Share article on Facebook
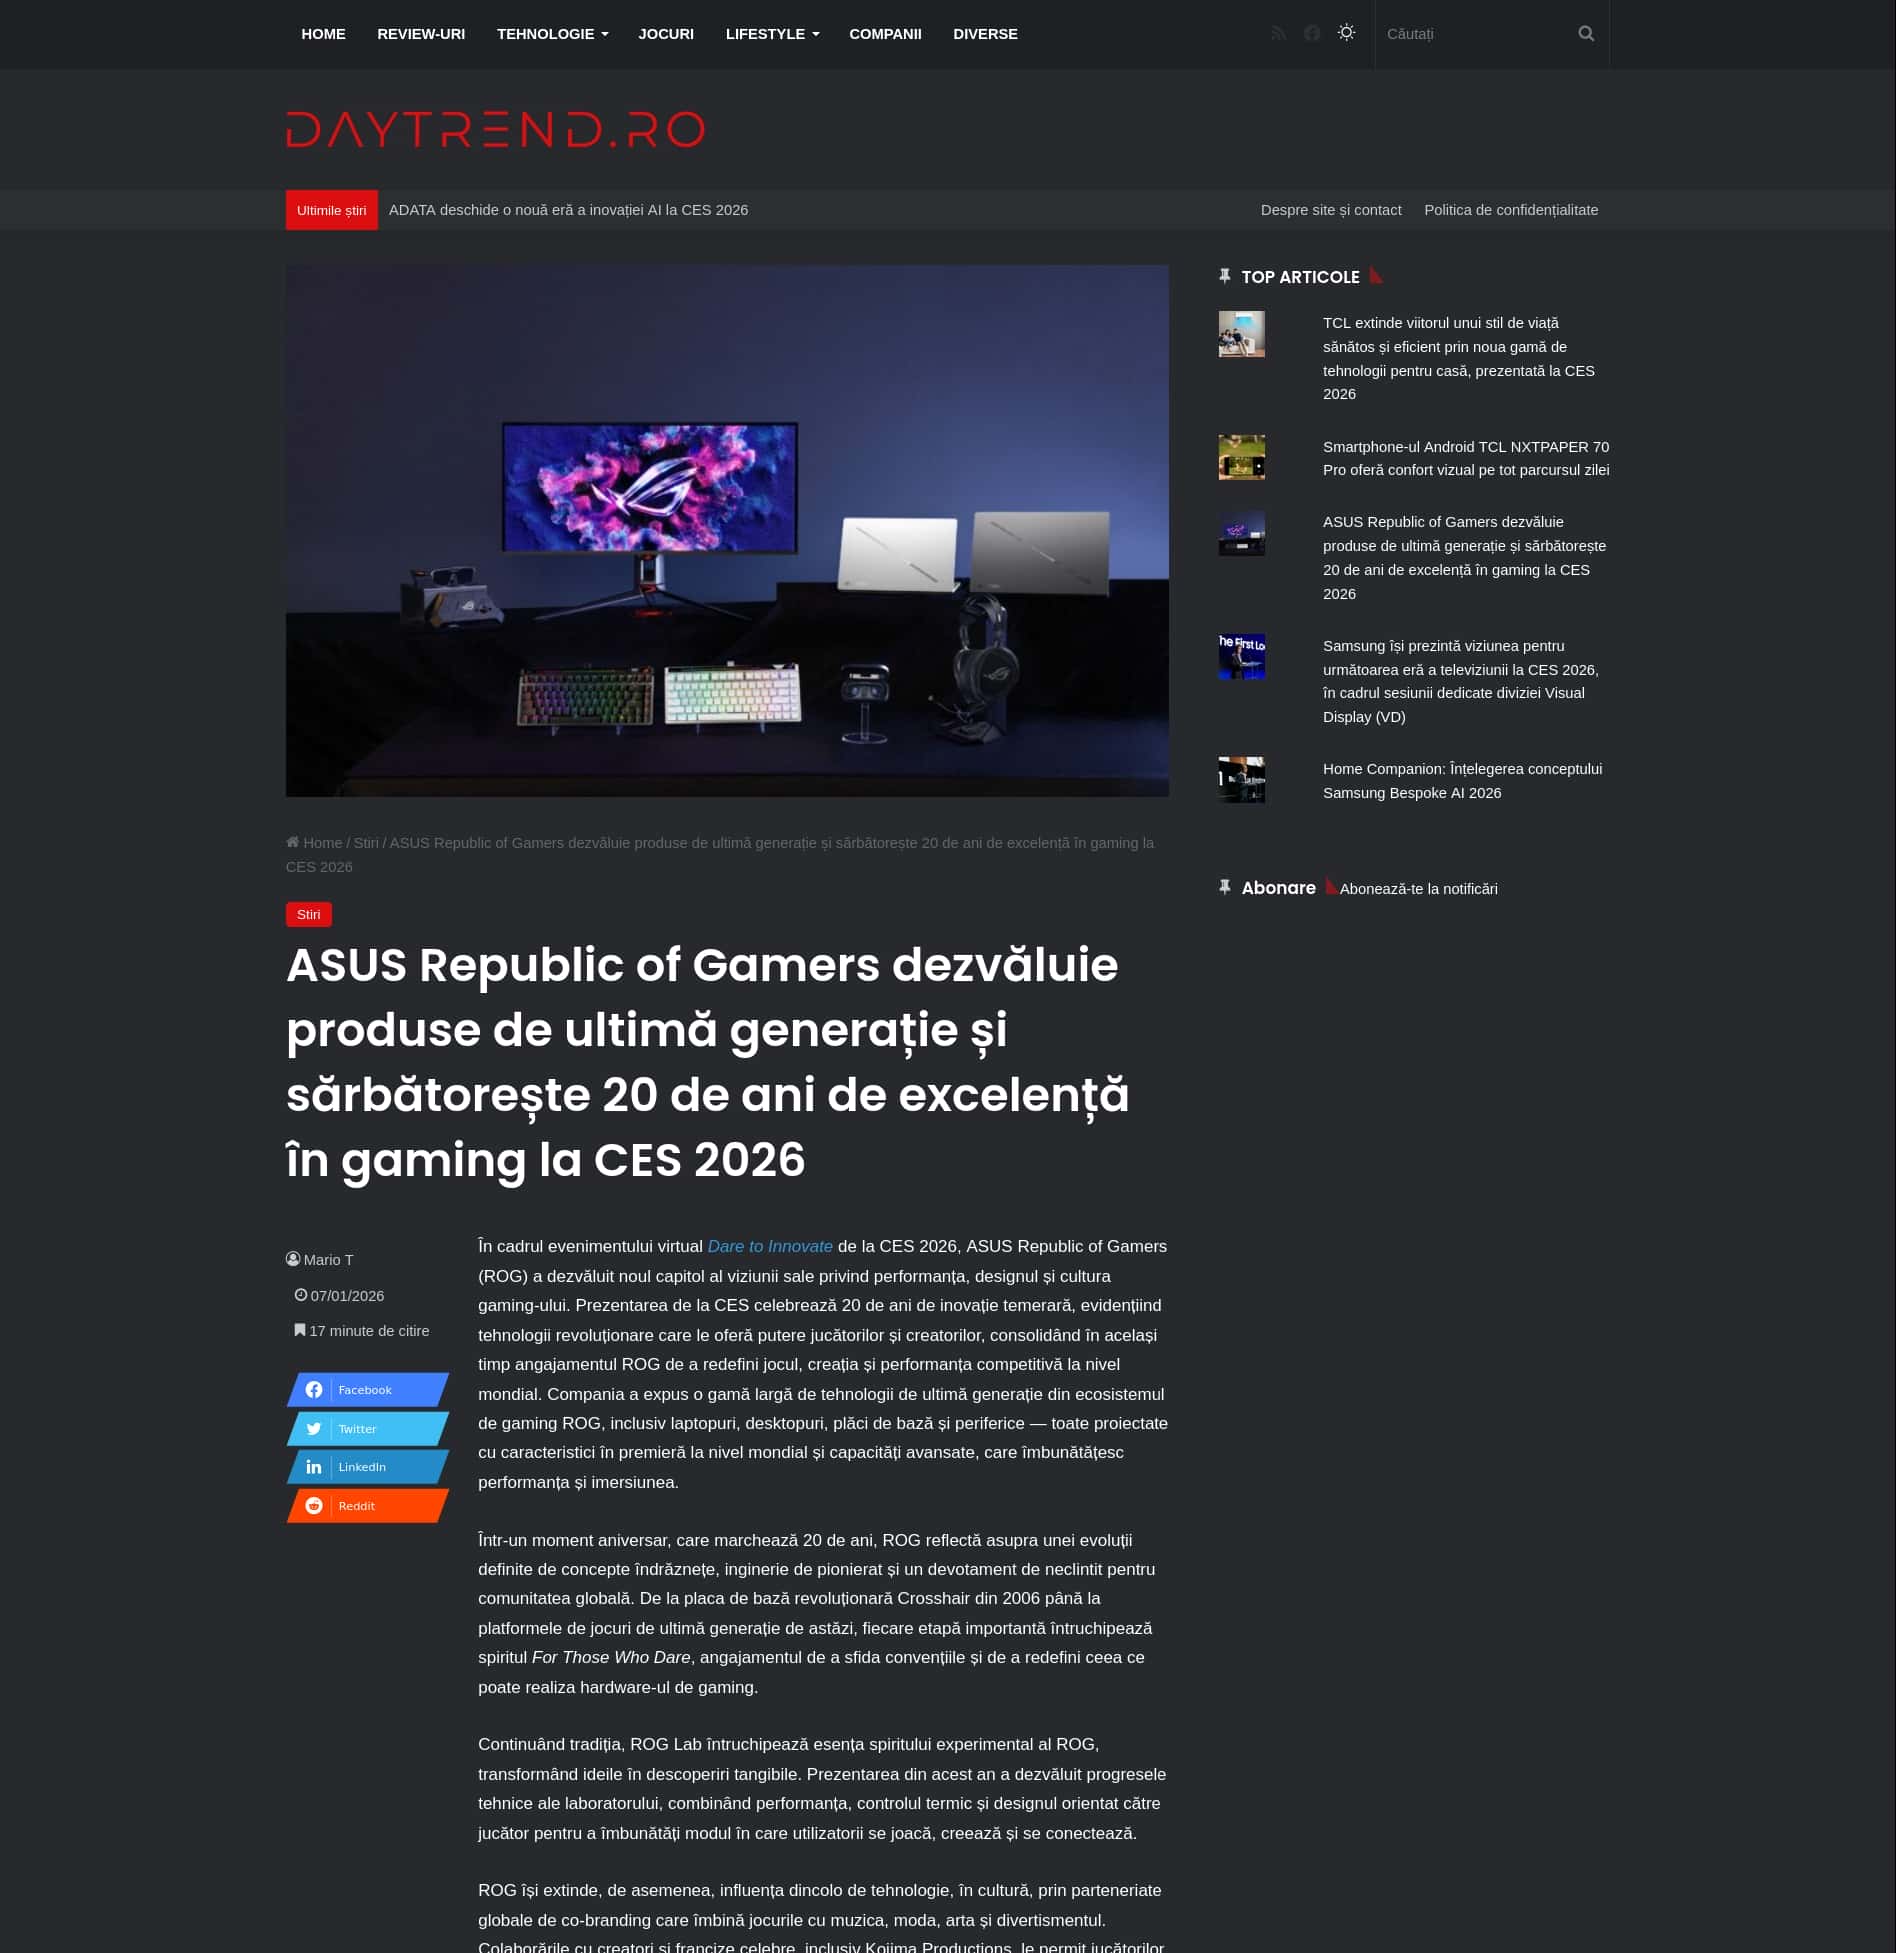This screenshot has width=1896, height=1953. click(367, 1390)
